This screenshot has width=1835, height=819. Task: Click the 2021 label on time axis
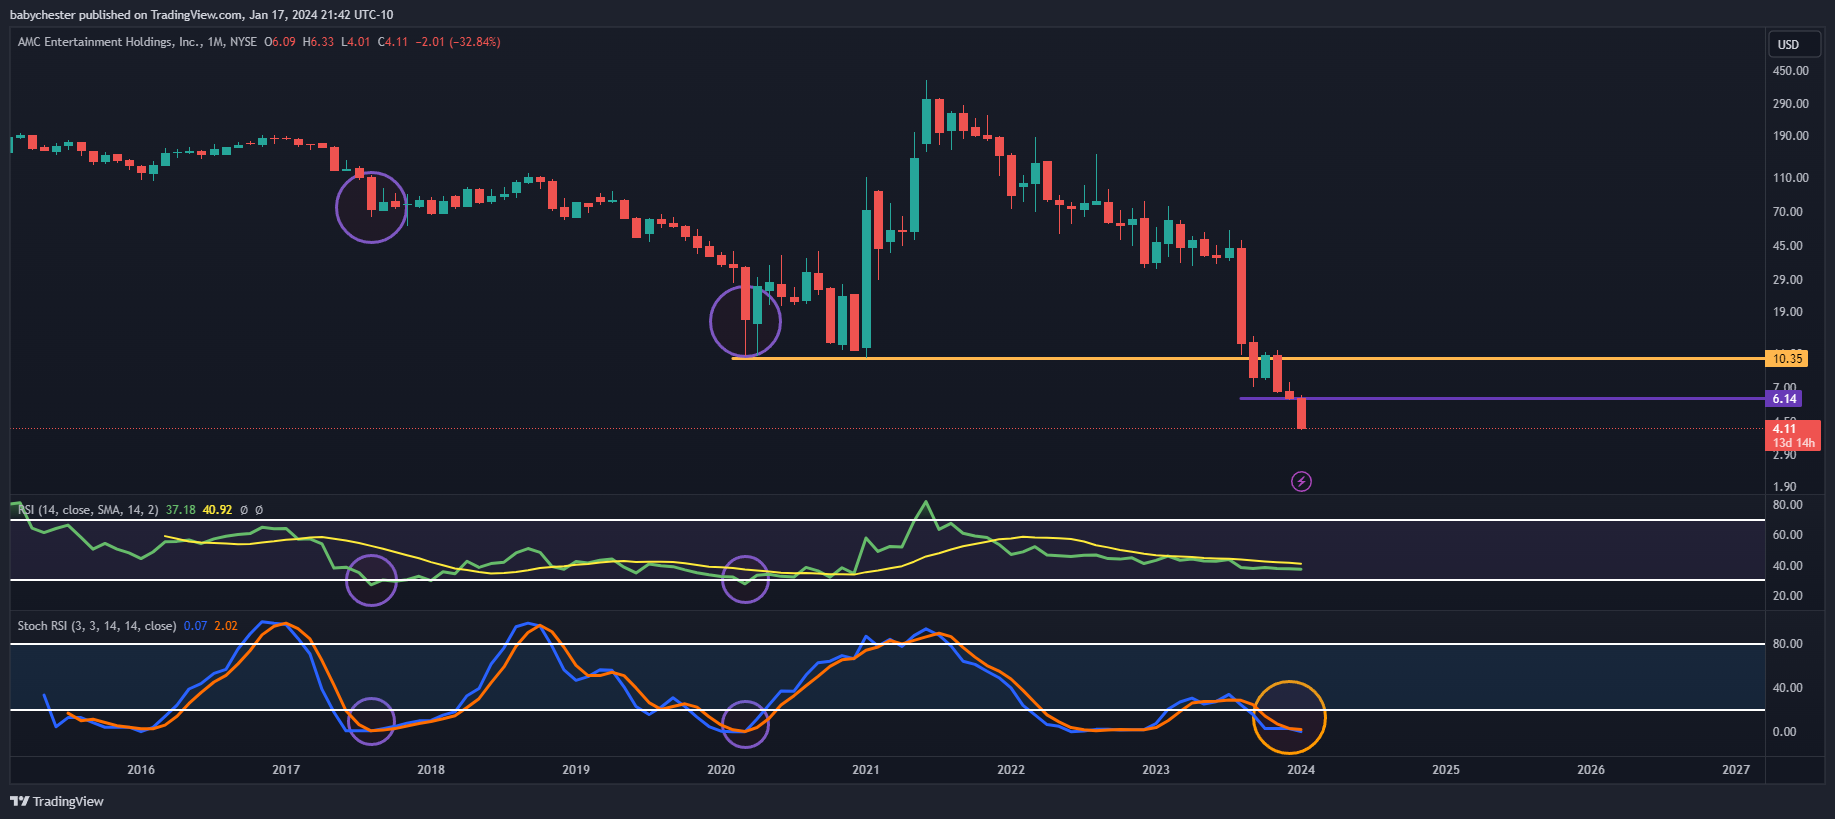coord(866,770)
